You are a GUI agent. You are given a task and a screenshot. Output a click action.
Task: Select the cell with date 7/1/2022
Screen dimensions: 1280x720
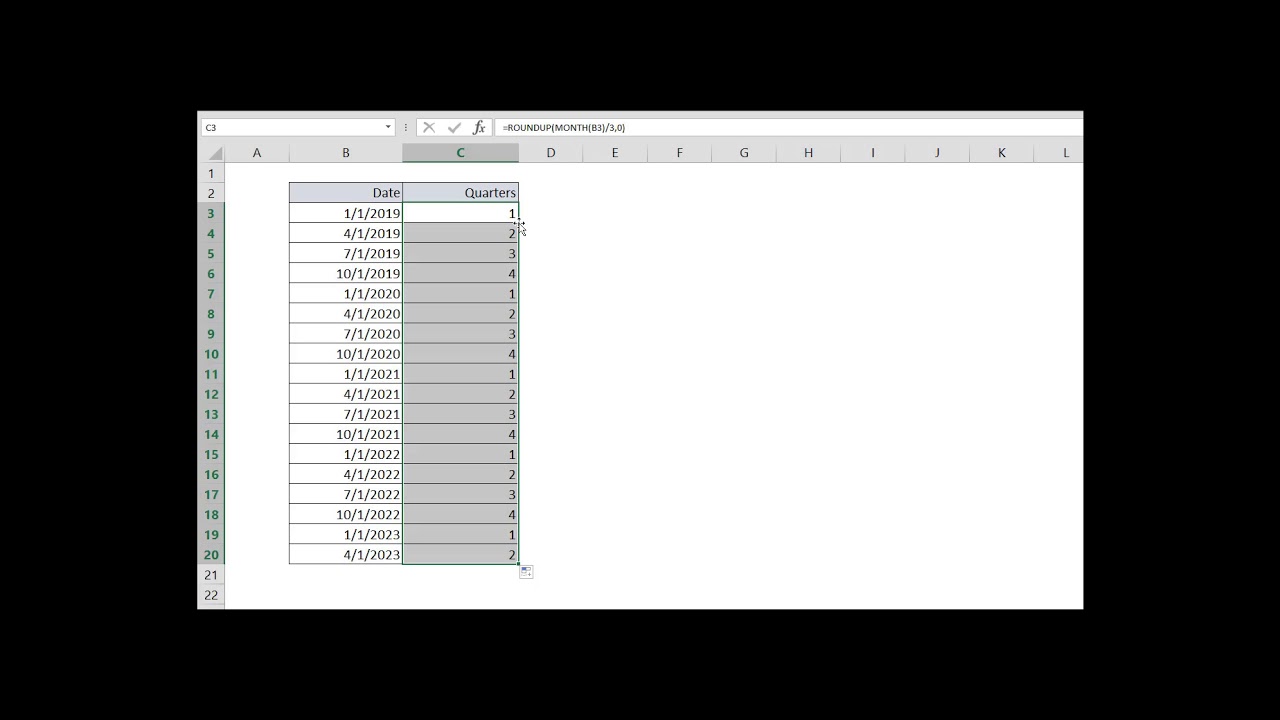tap(346, 495)
